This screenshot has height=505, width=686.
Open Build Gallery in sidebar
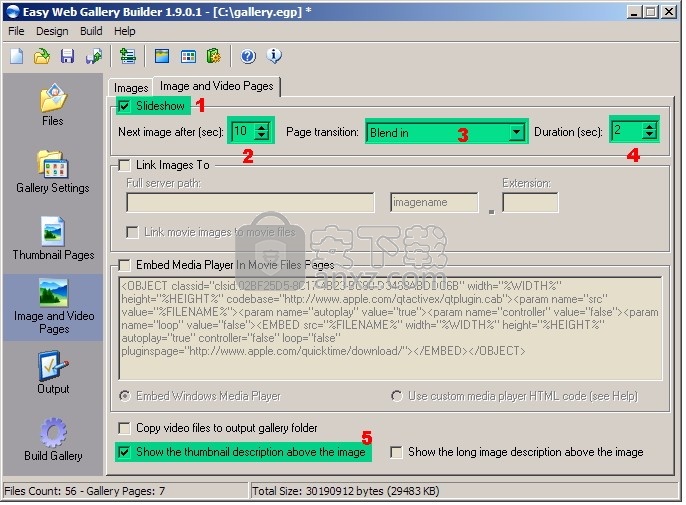53,439
